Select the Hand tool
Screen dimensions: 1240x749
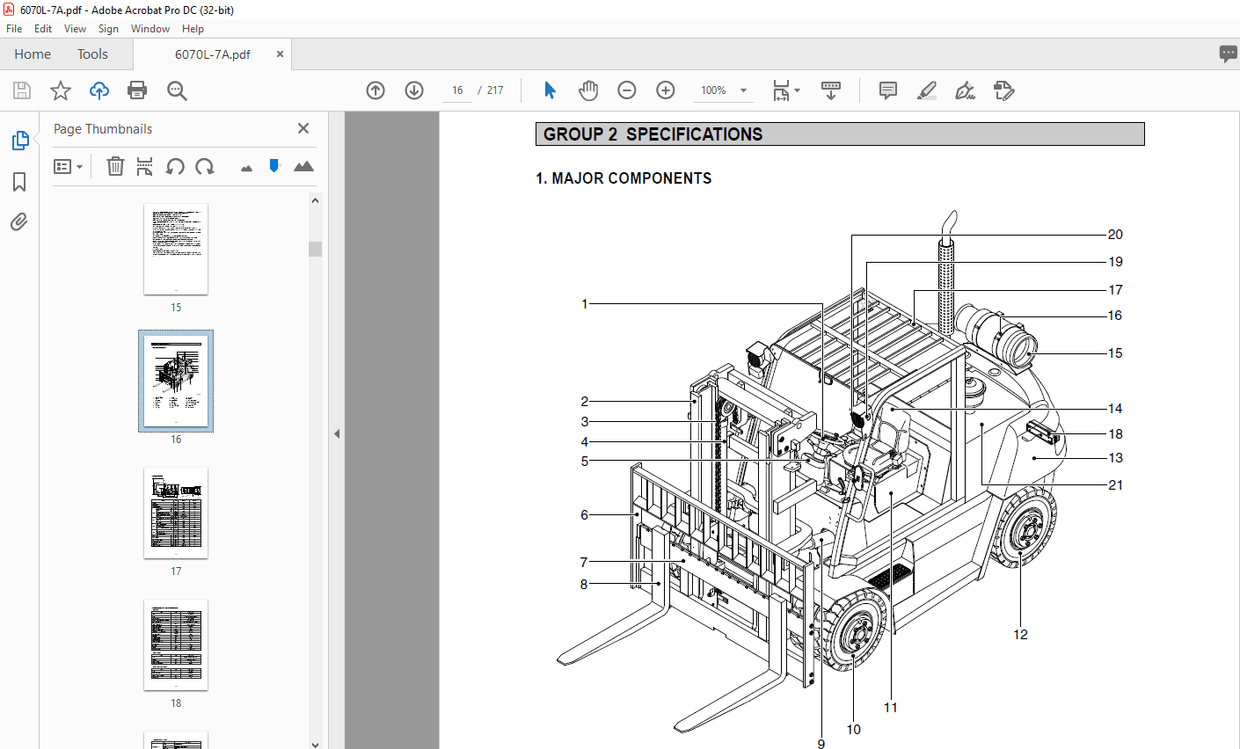coord(589,90)
